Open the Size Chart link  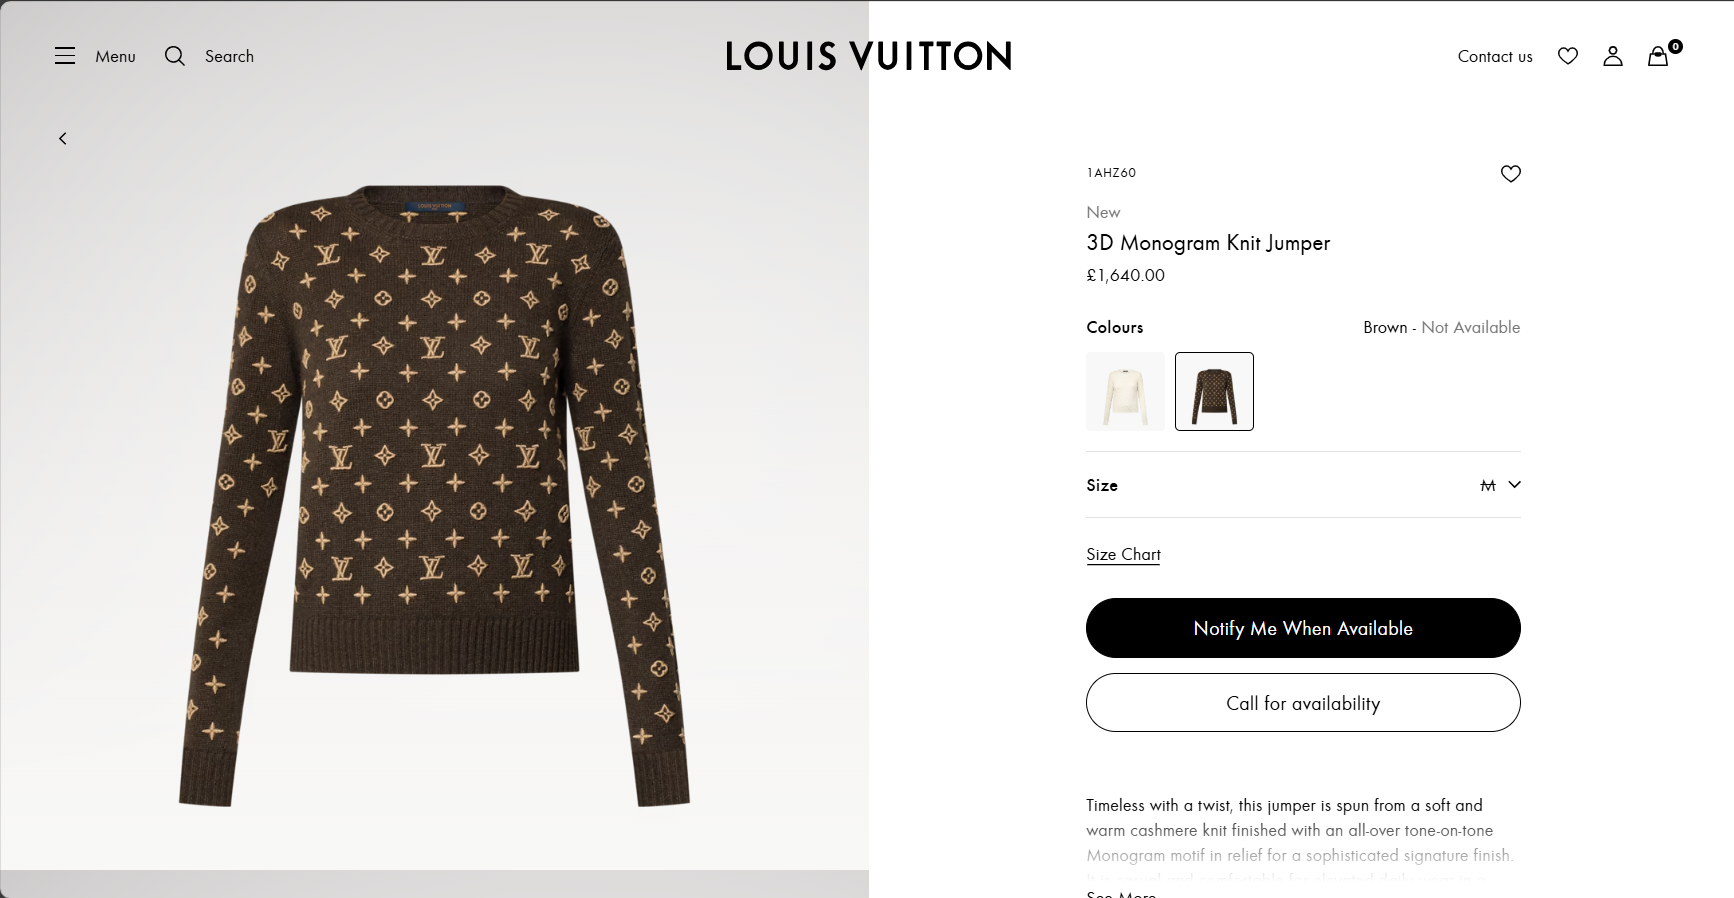1123,554
